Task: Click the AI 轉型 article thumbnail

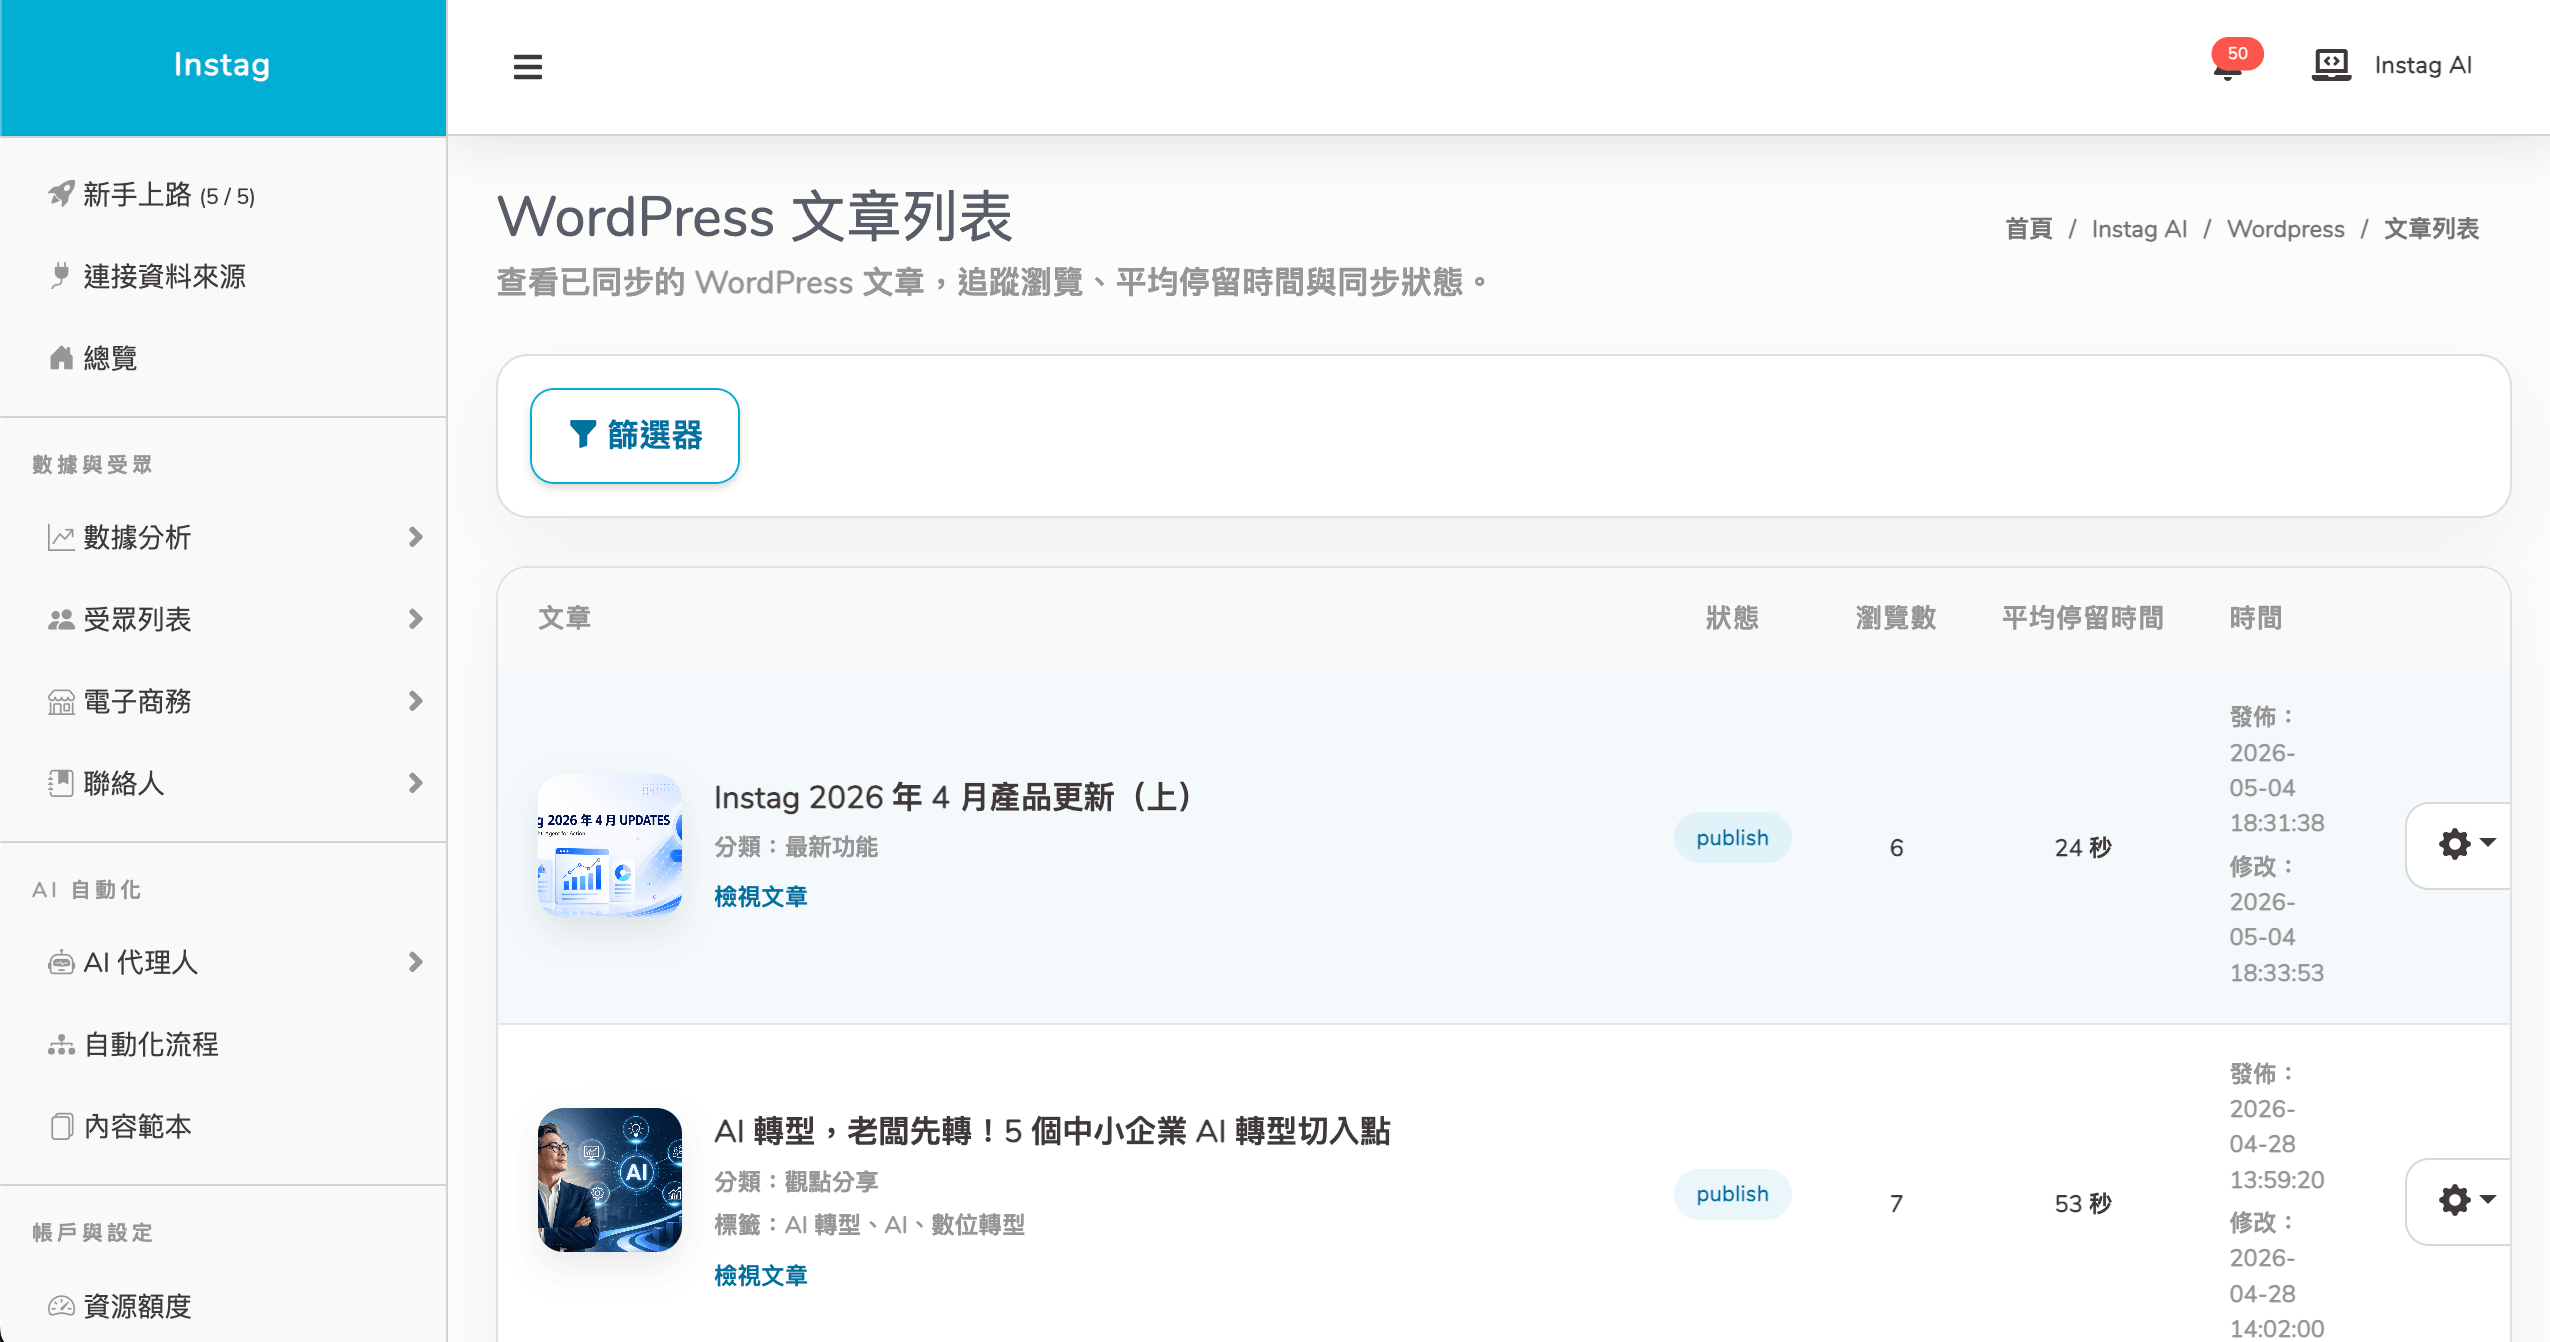Action: 610,1180
